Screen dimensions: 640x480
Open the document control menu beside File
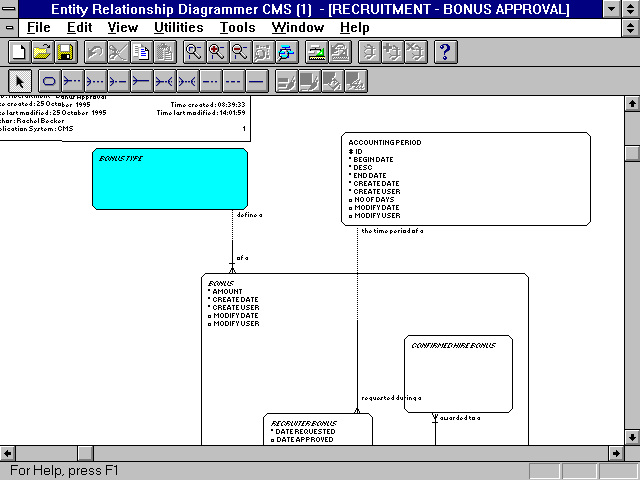[x=10, y=27]
